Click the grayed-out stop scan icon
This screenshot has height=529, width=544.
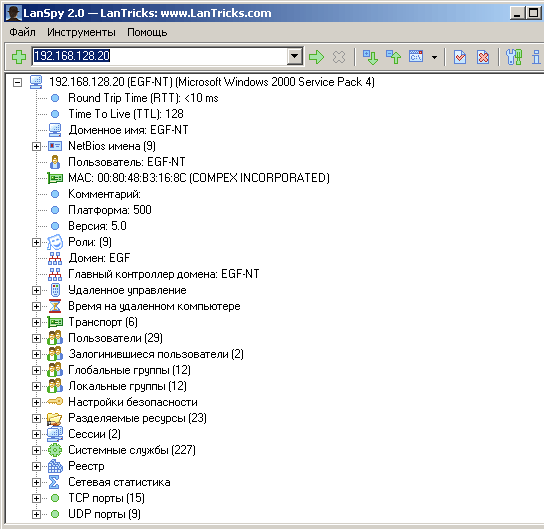[339, 57]
